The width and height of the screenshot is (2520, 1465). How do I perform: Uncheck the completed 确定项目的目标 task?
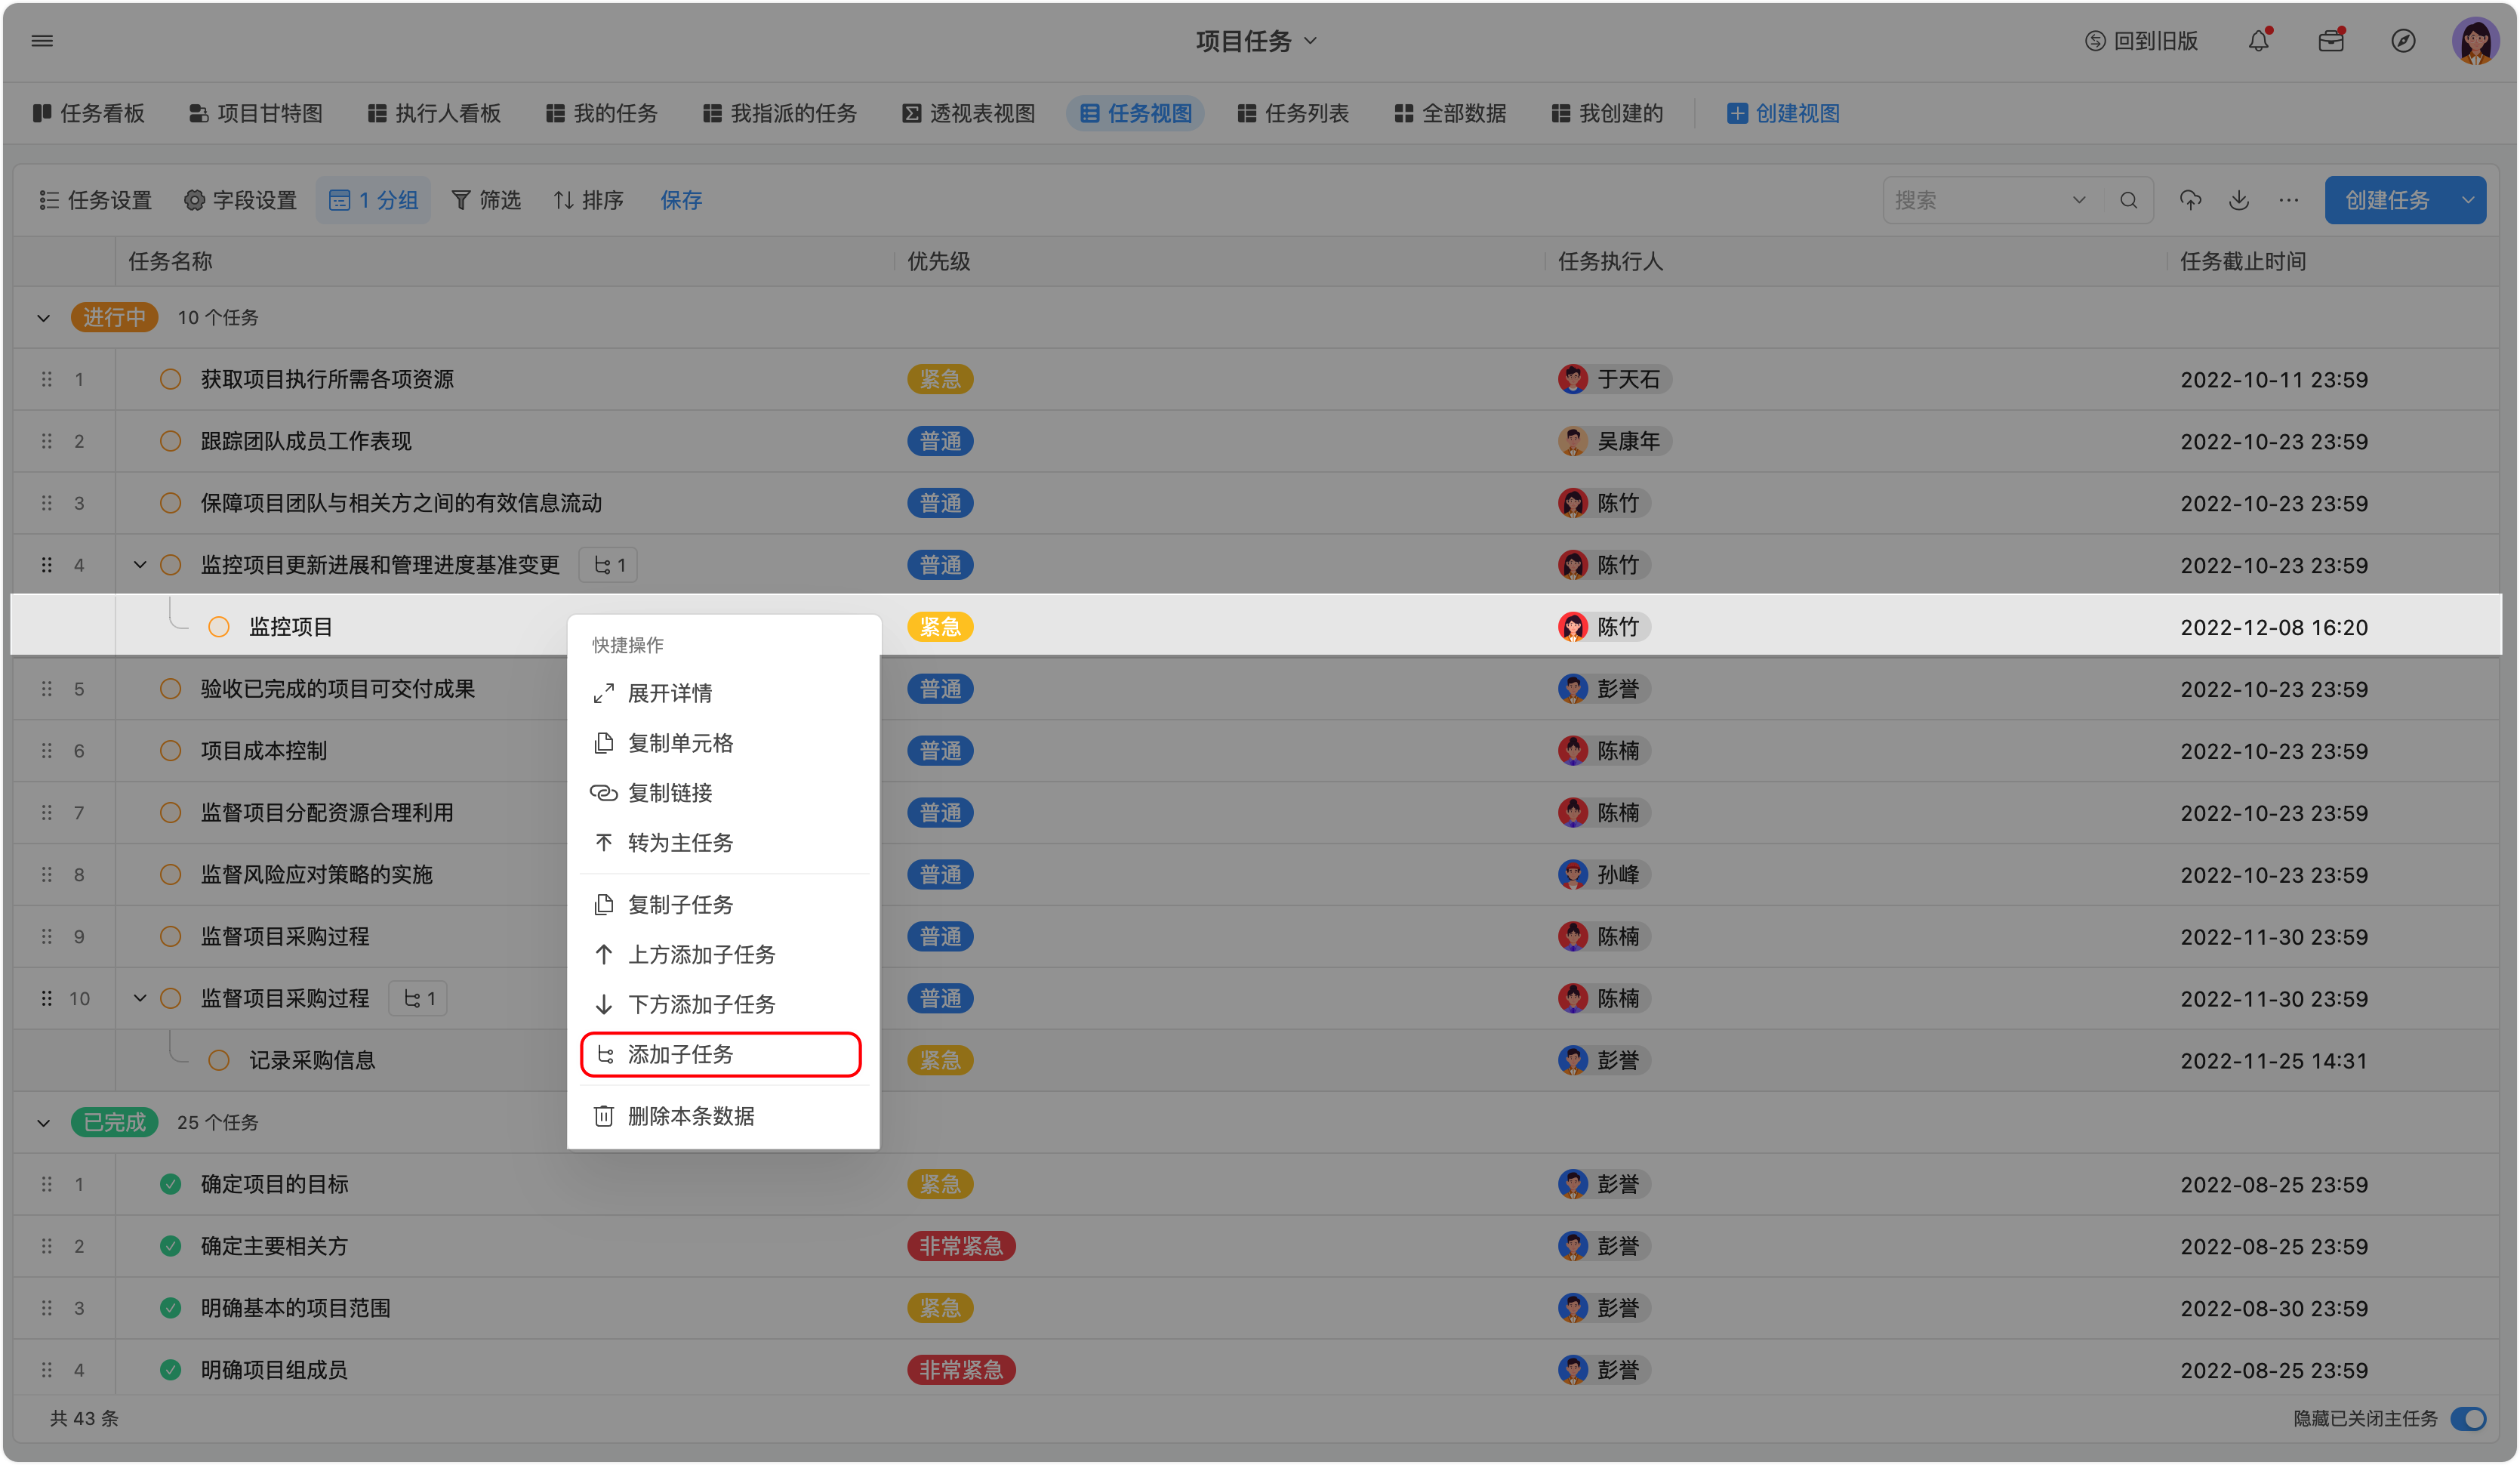[171, 1184]
